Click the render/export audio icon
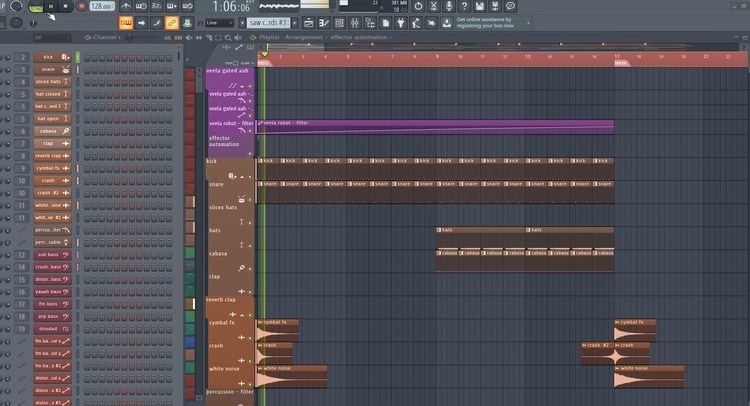The width and height of the screenshot is (750, 406). click(495, 6)
